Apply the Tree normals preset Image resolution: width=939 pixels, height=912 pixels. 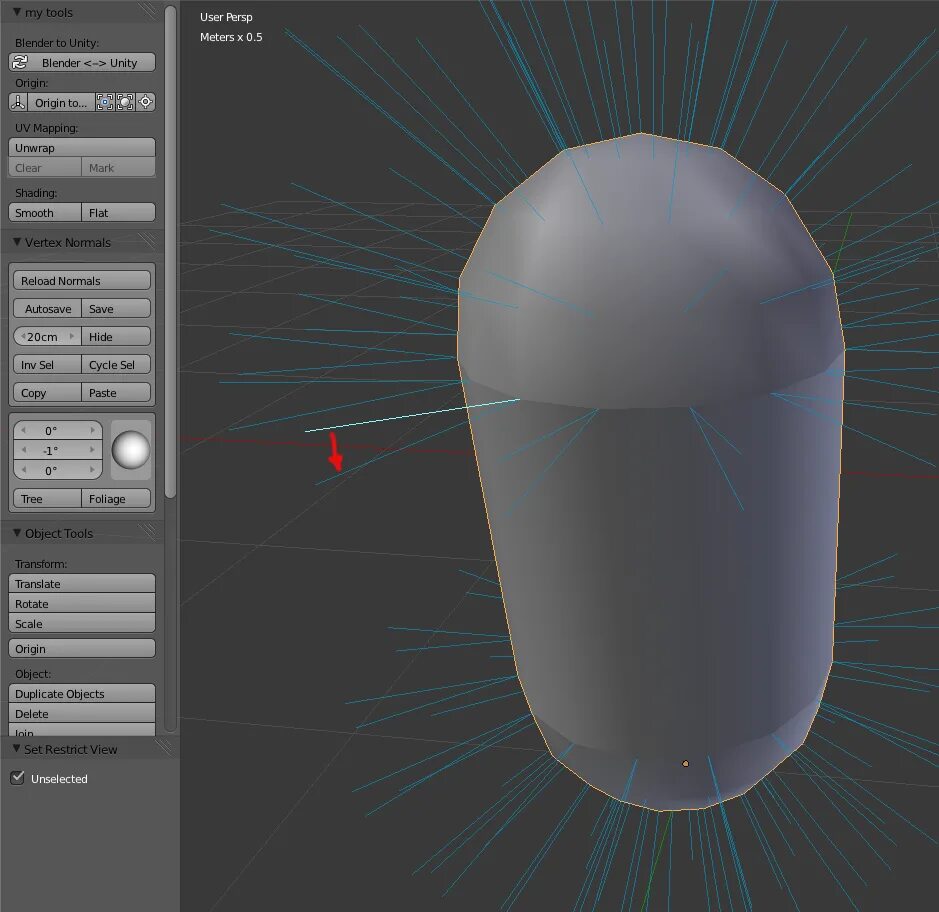pyautogui.click(x=47, y=498)
